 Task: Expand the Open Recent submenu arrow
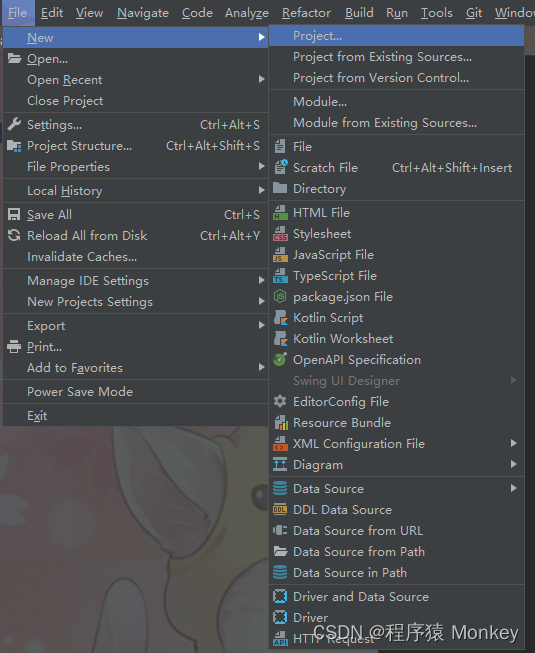tap(261, 79)
